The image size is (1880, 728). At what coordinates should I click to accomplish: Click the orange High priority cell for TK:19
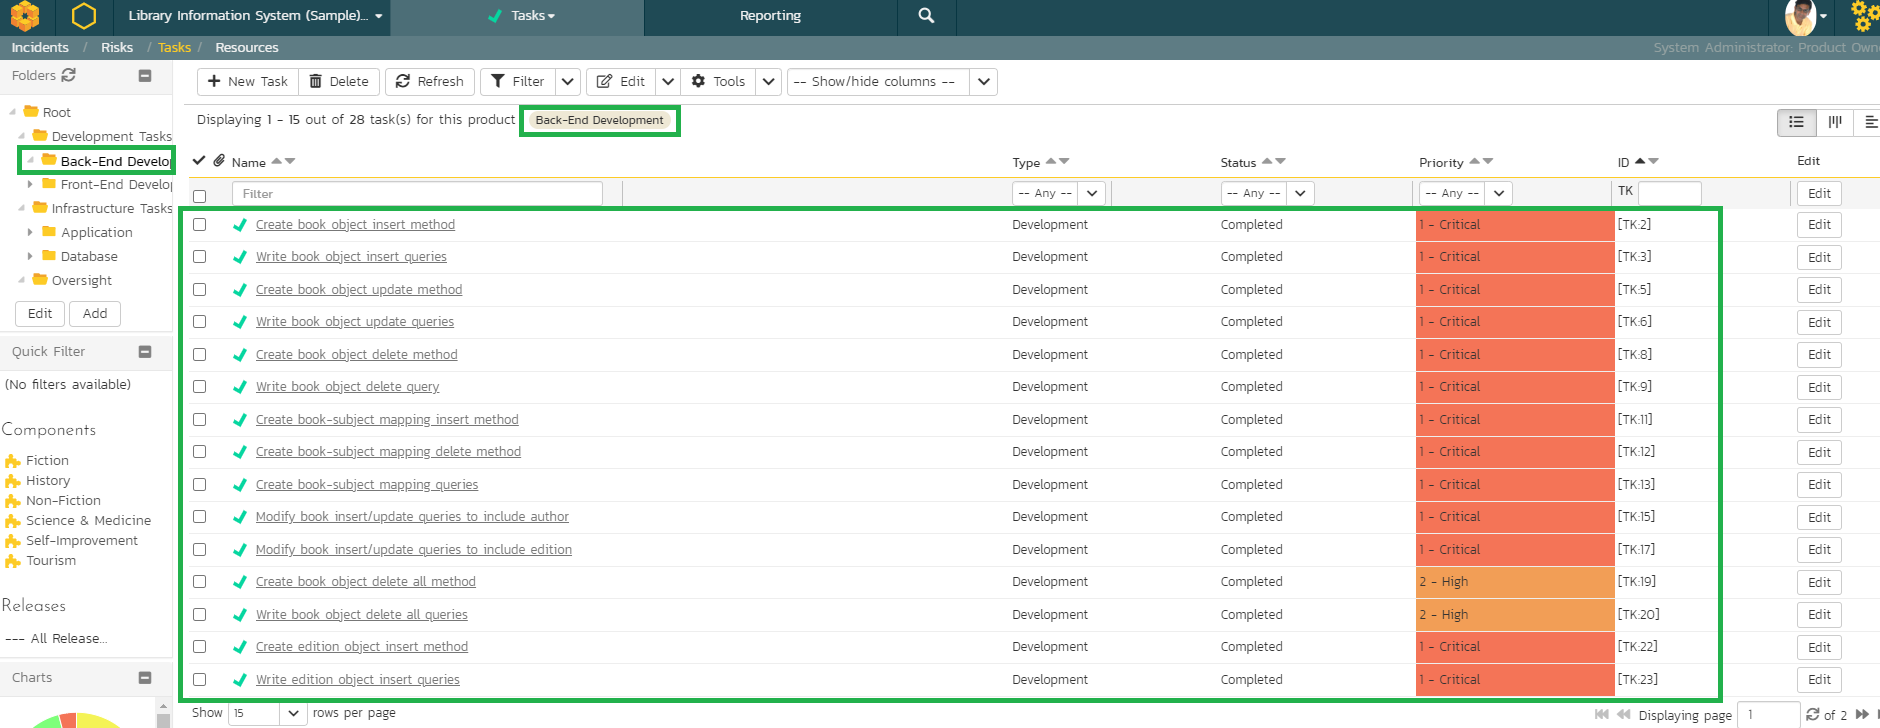1514,582
